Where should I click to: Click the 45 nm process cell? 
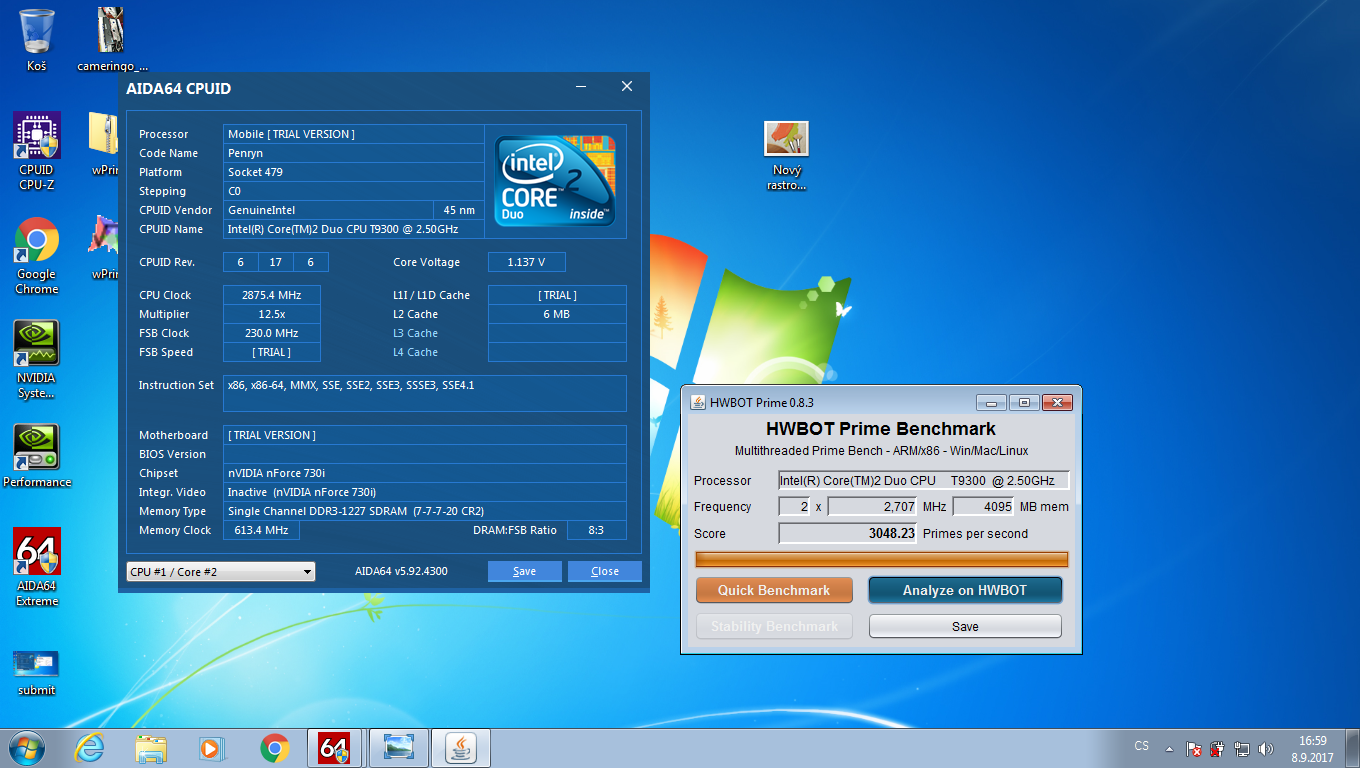[459, 210]
